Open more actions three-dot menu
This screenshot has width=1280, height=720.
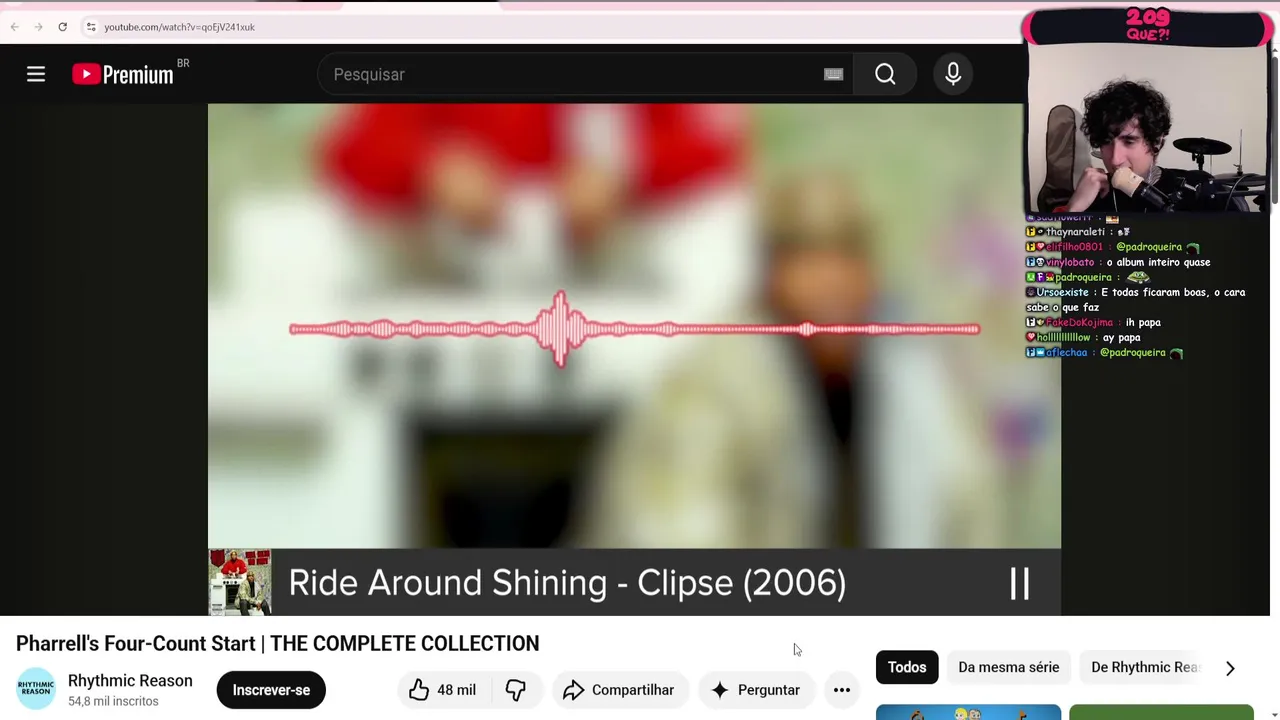[x=842, y=690]
